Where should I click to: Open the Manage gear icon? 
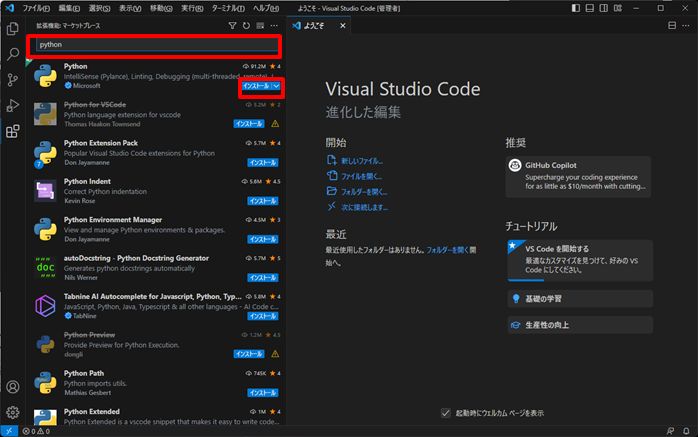(12, 413)
